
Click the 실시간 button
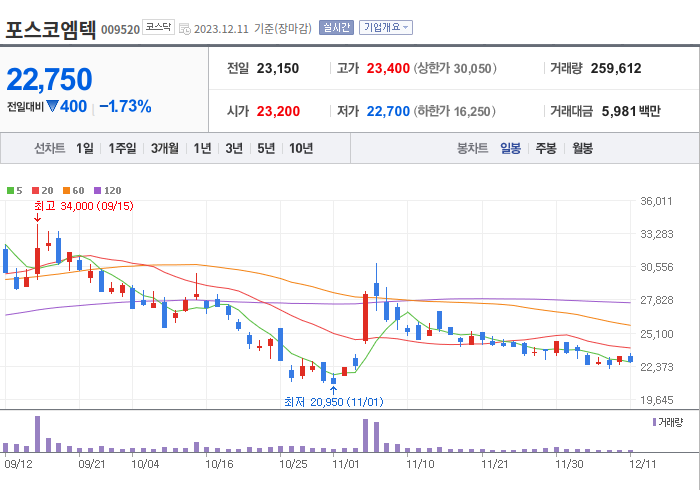pyautogui.click(x=336, y=28)
